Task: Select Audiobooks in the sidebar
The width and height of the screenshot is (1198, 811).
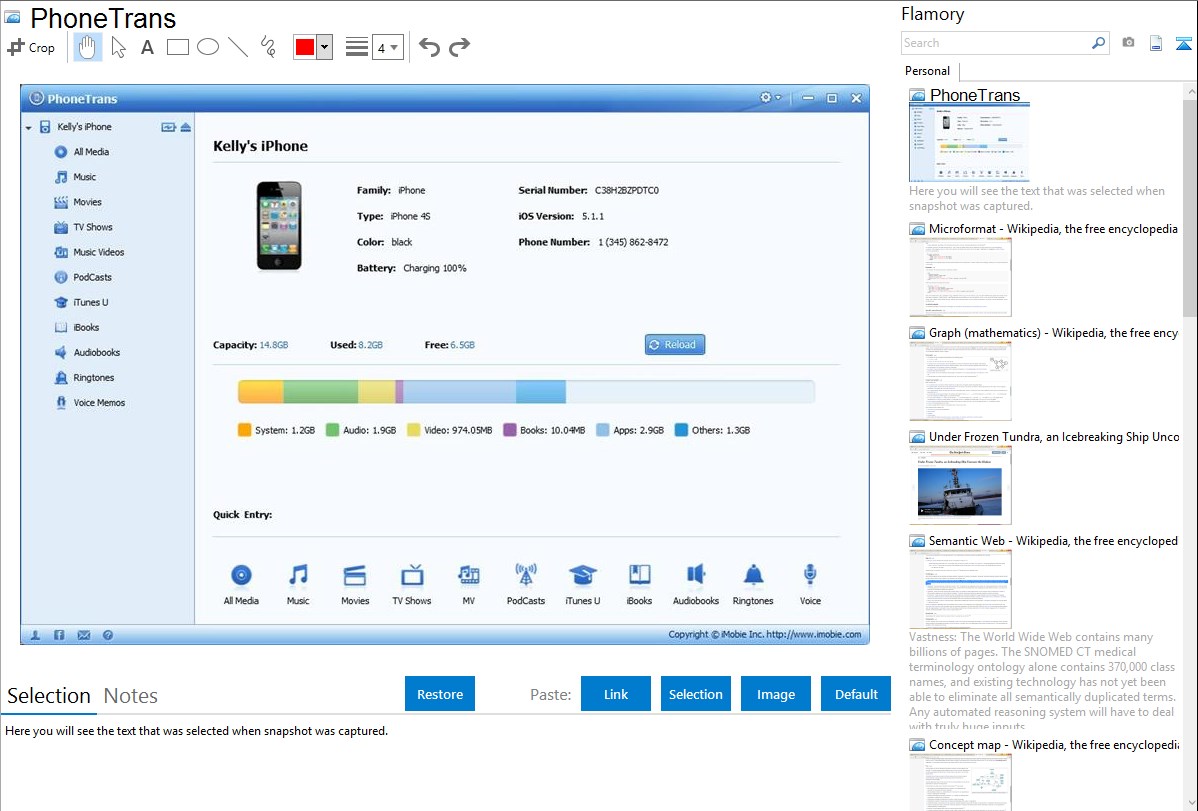Action: point(87,352)
